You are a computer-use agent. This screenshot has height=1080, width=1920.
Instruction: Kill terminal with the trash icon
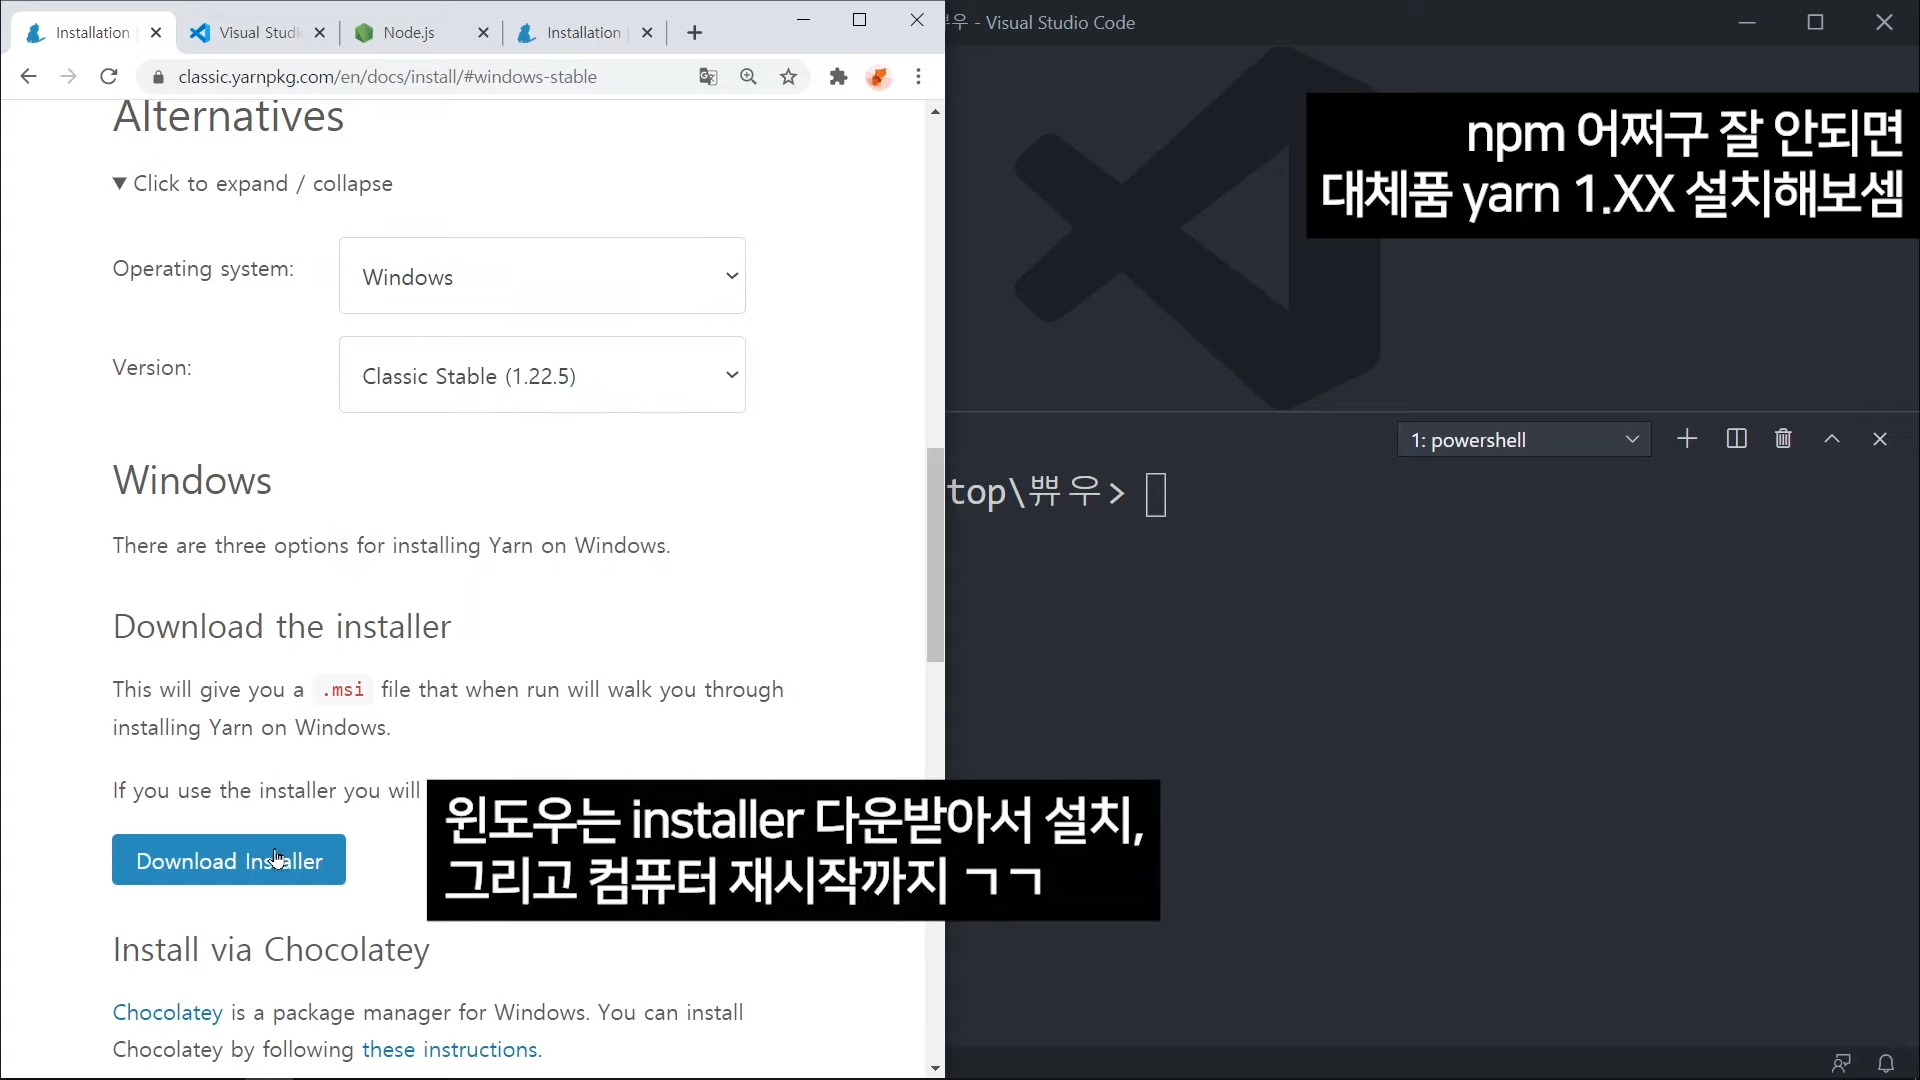coord(1783,439)
